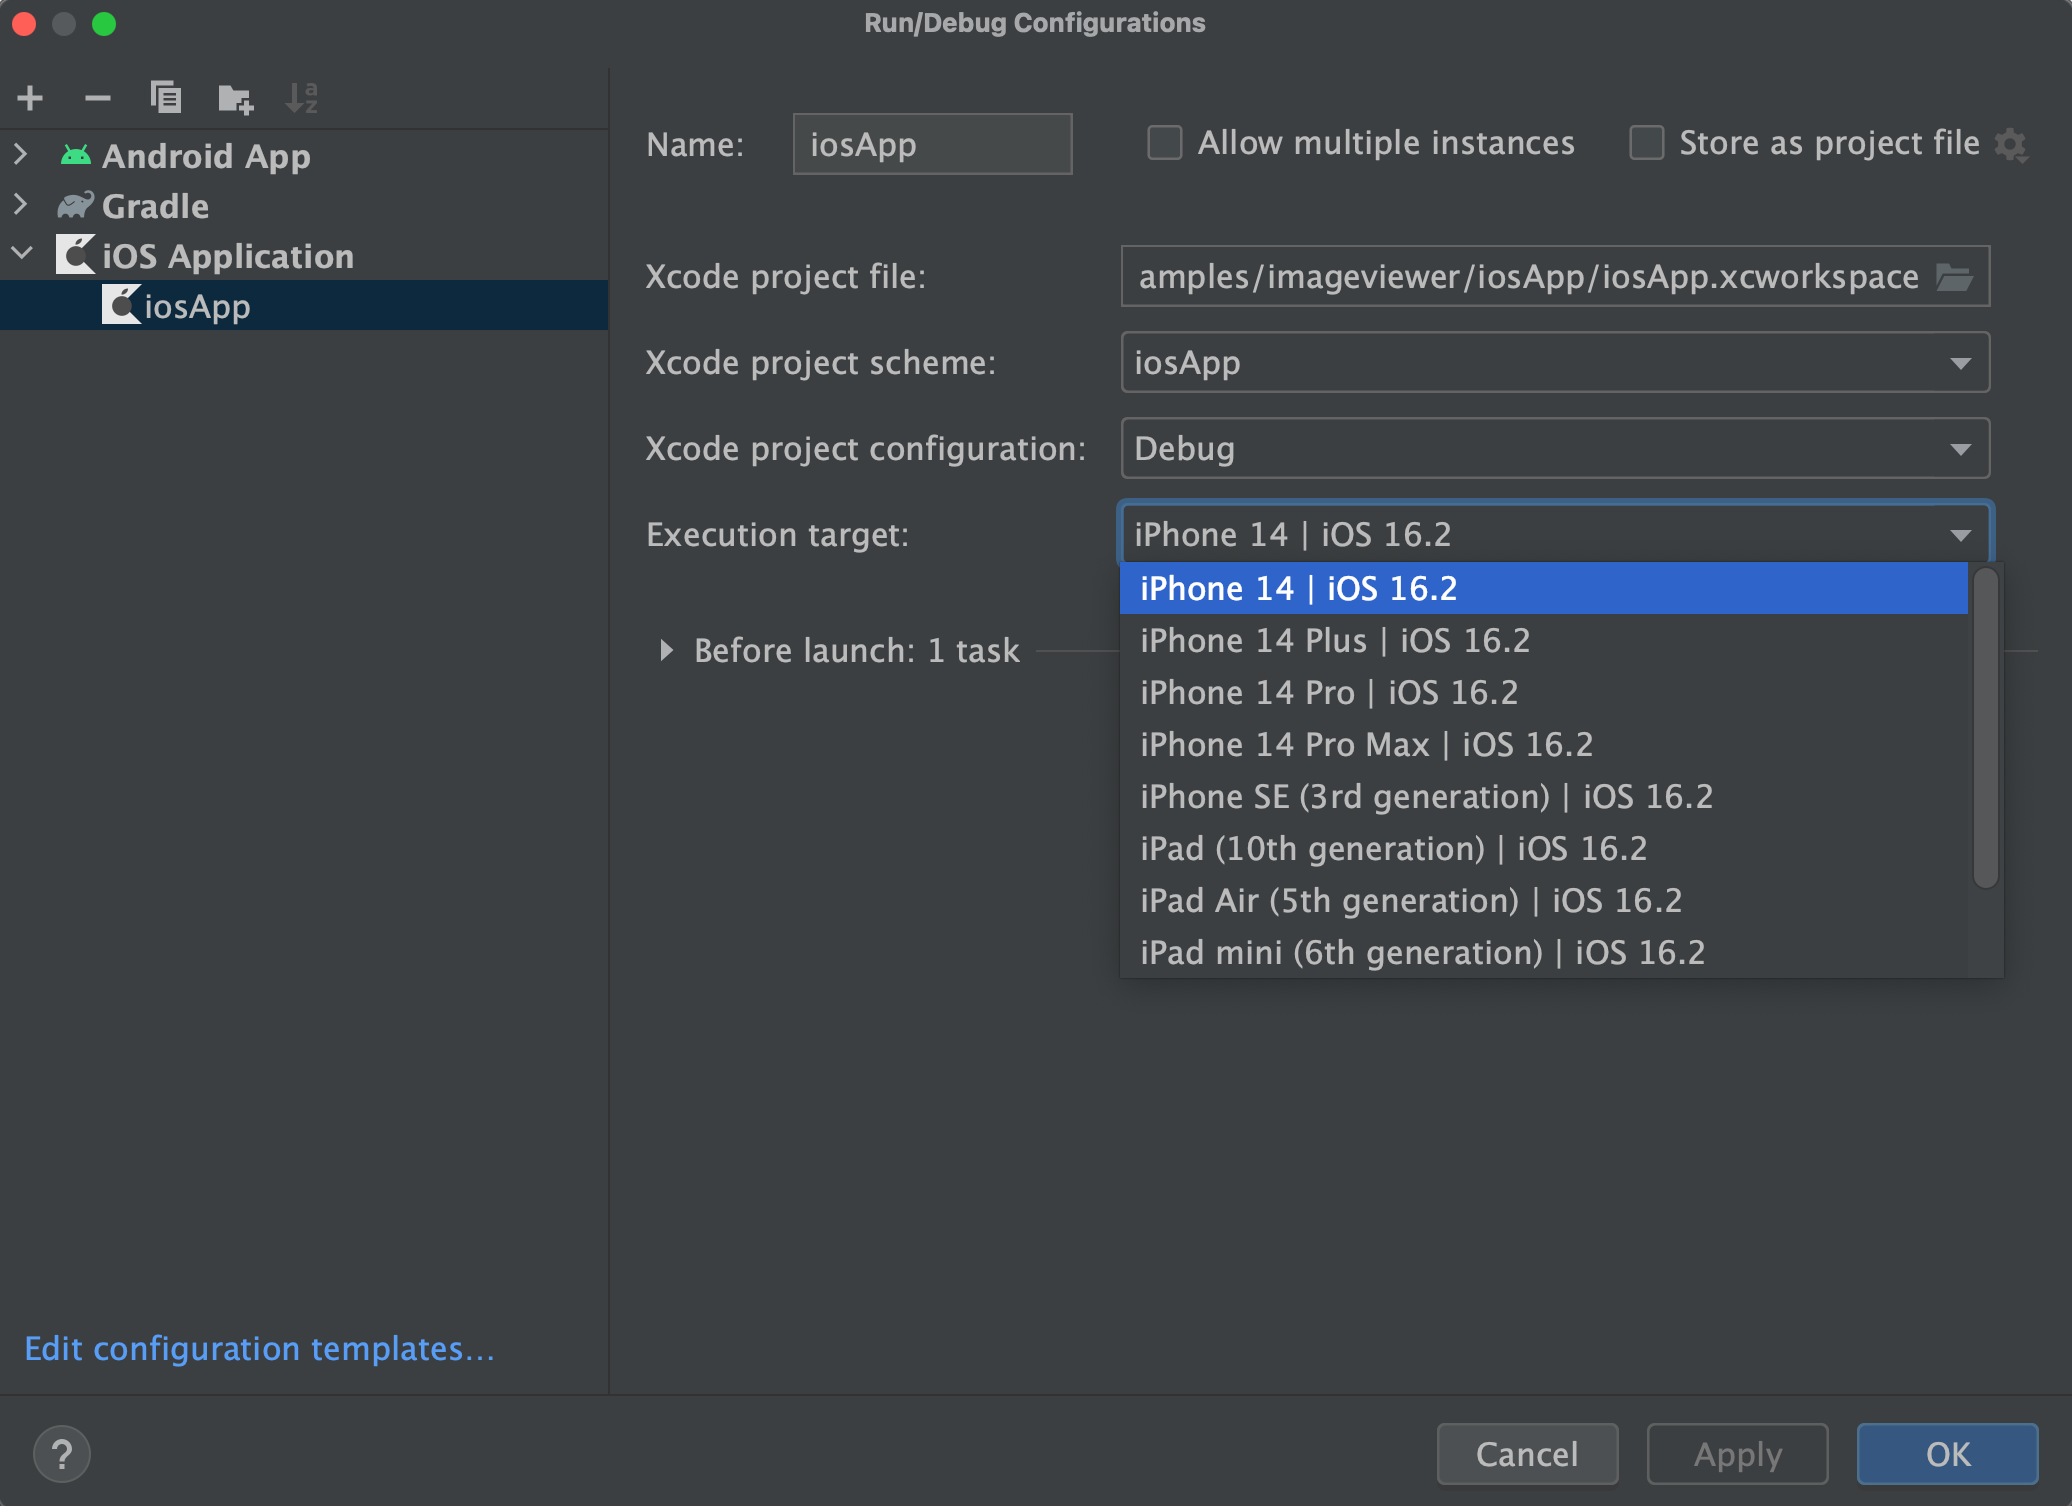Click the execution target list scrollbar

1985,728
